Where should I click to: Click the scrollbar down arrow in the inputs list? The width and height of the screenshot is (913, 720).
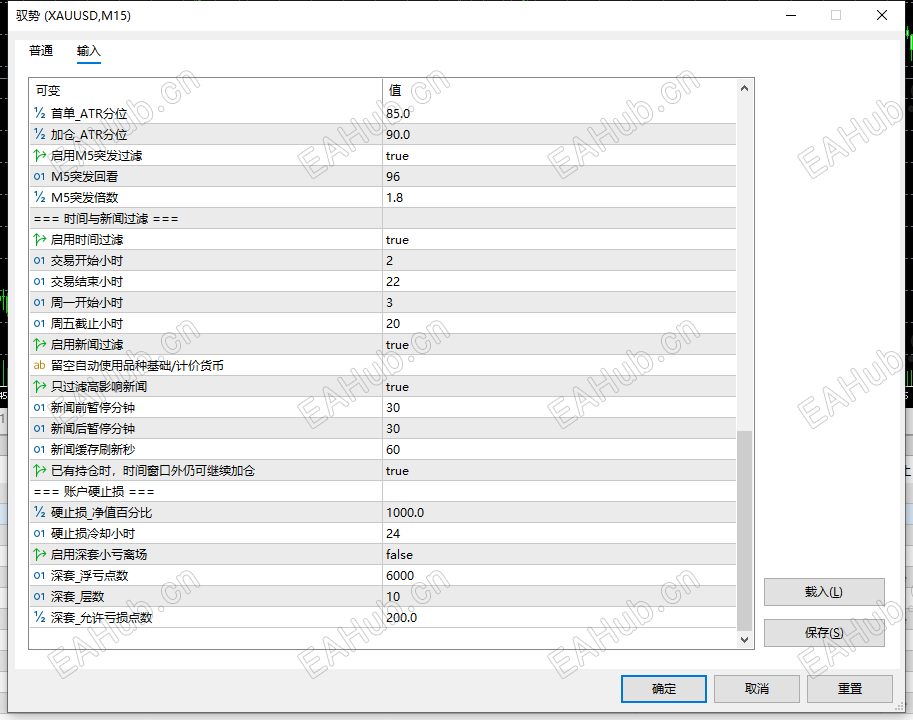[x=744, y=640]
